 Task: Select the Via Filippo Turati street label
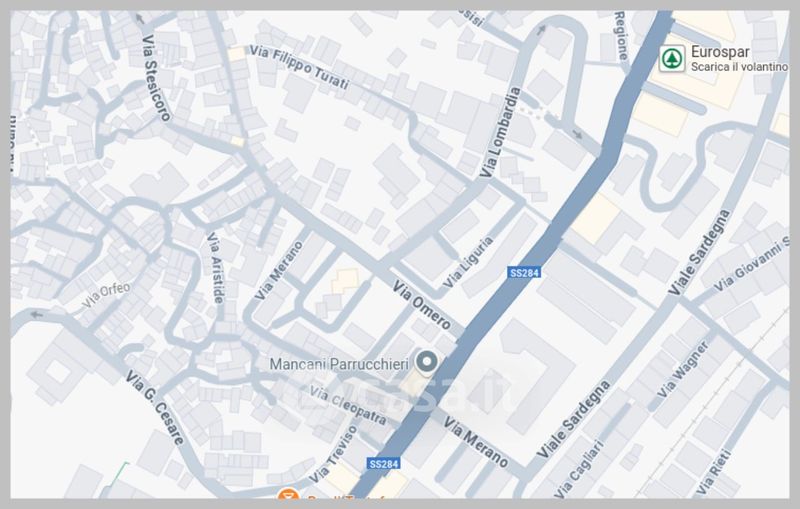[x=299, y=67]
